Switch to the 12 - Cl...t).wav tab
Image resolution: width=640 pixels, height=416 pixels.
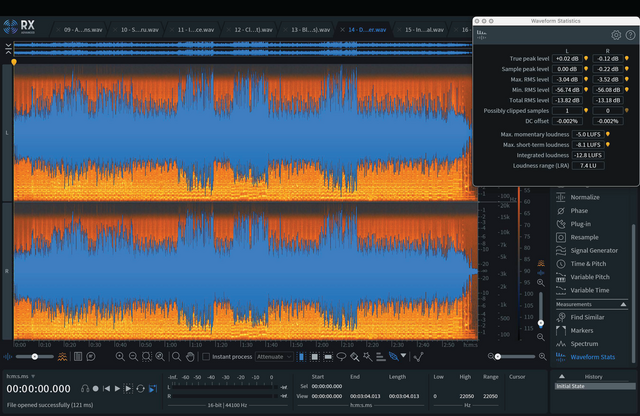(255, 30)
